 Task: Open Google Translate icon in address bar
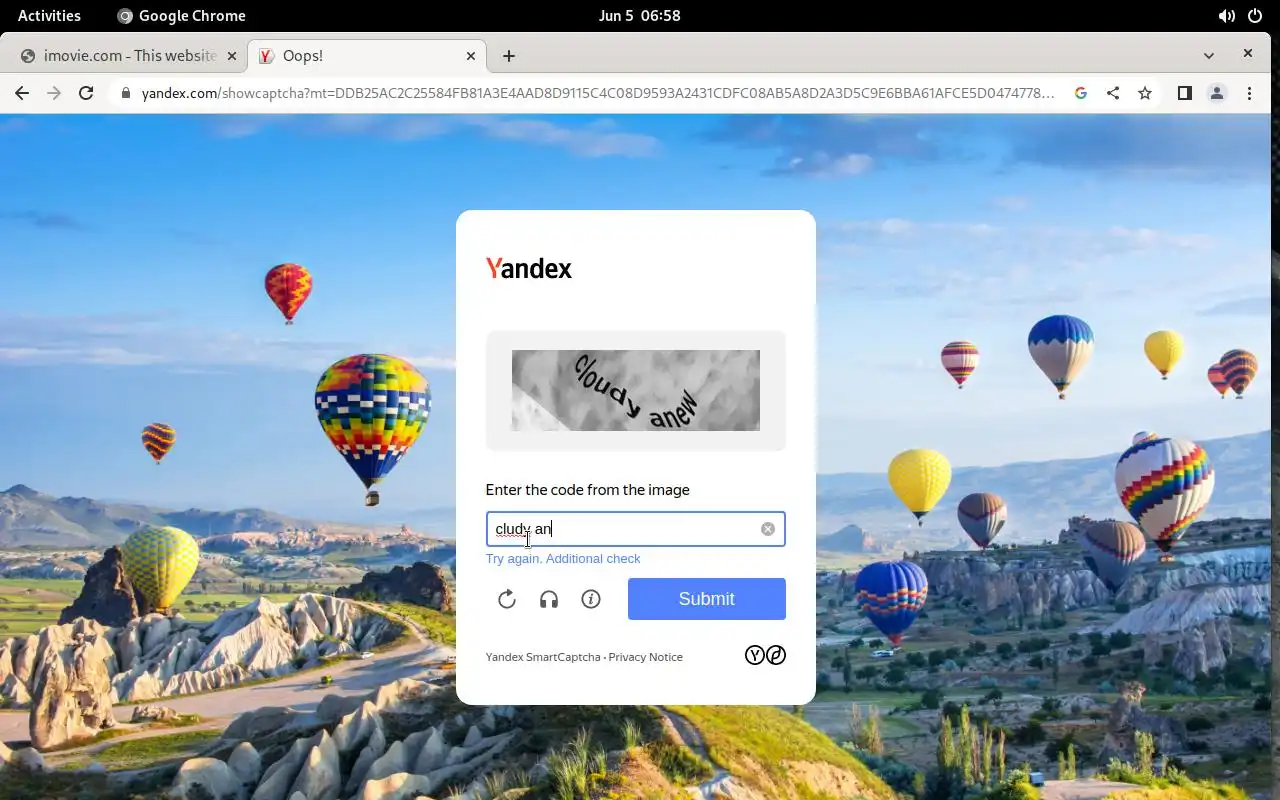[1081, 93]
